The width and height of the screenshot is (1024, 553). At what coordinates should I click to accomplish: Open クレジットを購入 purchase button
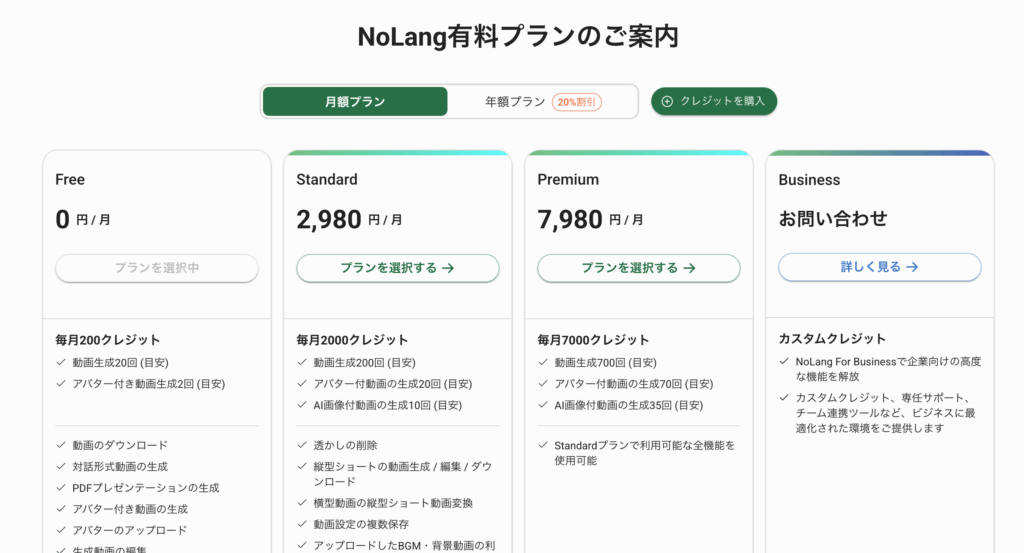[x=714, y=101]
